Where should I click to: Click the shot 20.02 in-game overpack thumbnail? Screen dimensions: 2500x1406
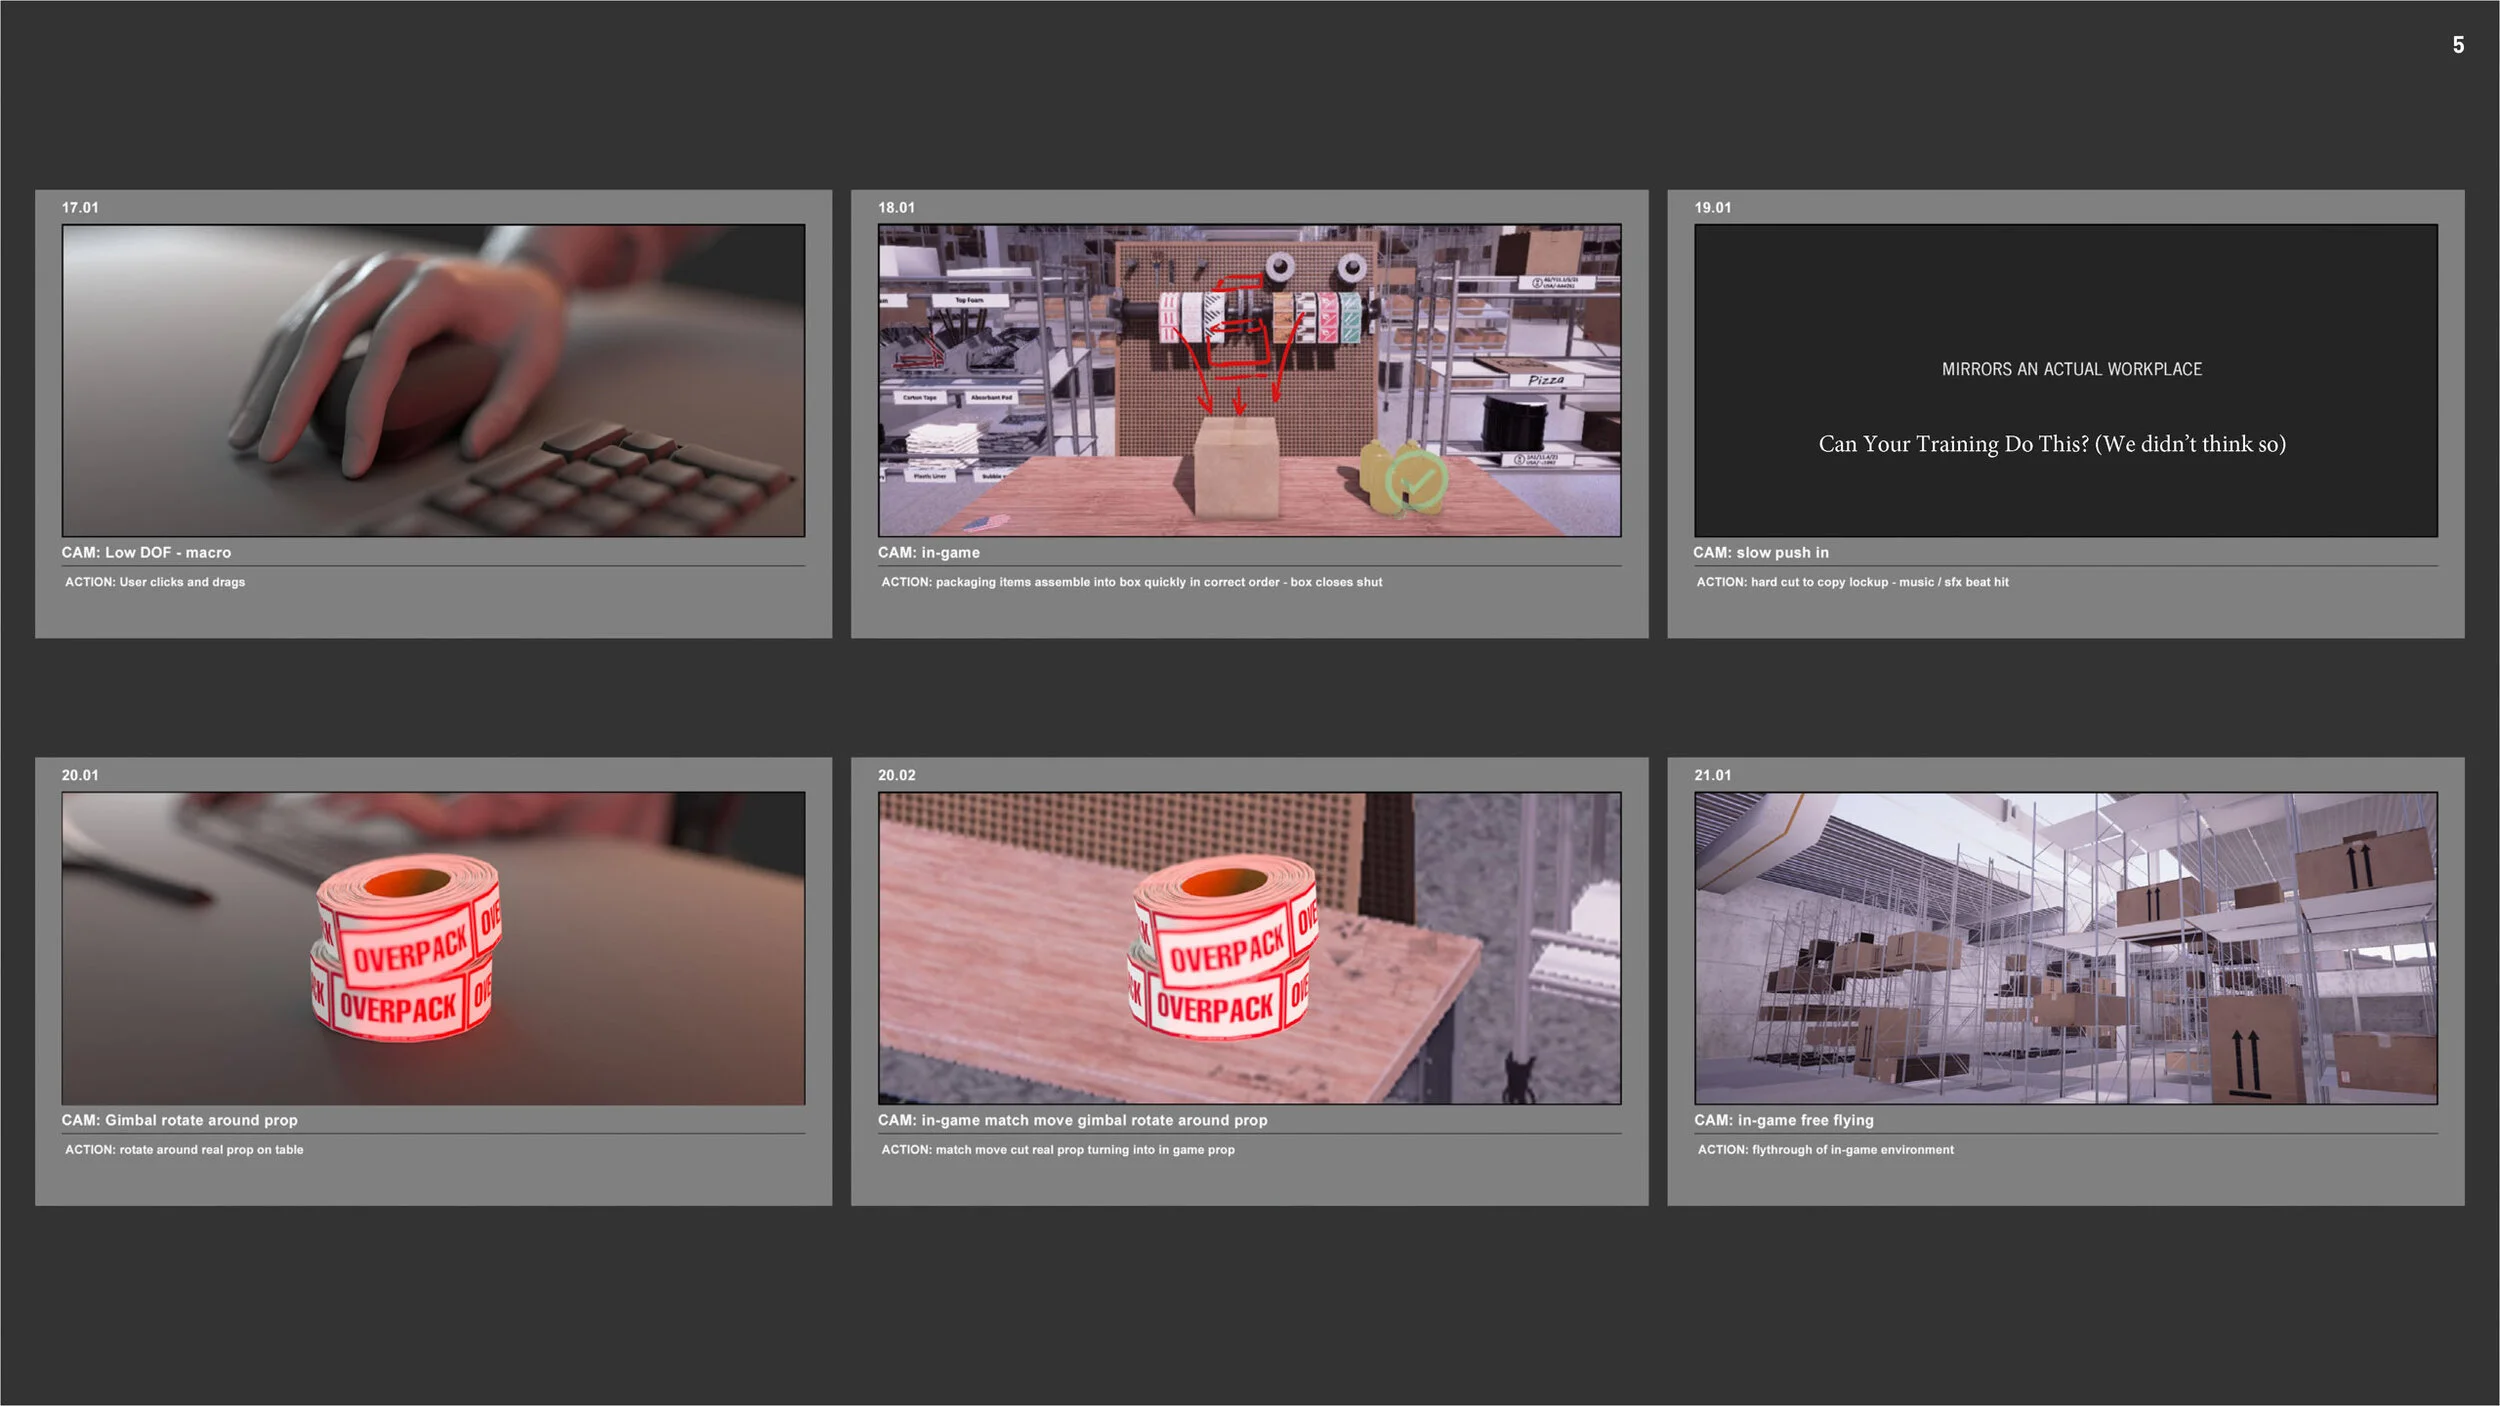tap(1249, 948)
